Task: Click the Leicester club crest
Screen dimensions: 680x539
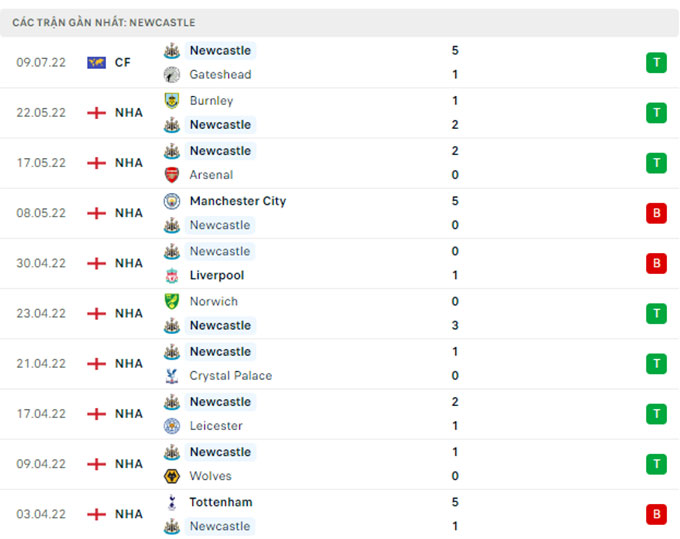Action: [x=172, y=426]
